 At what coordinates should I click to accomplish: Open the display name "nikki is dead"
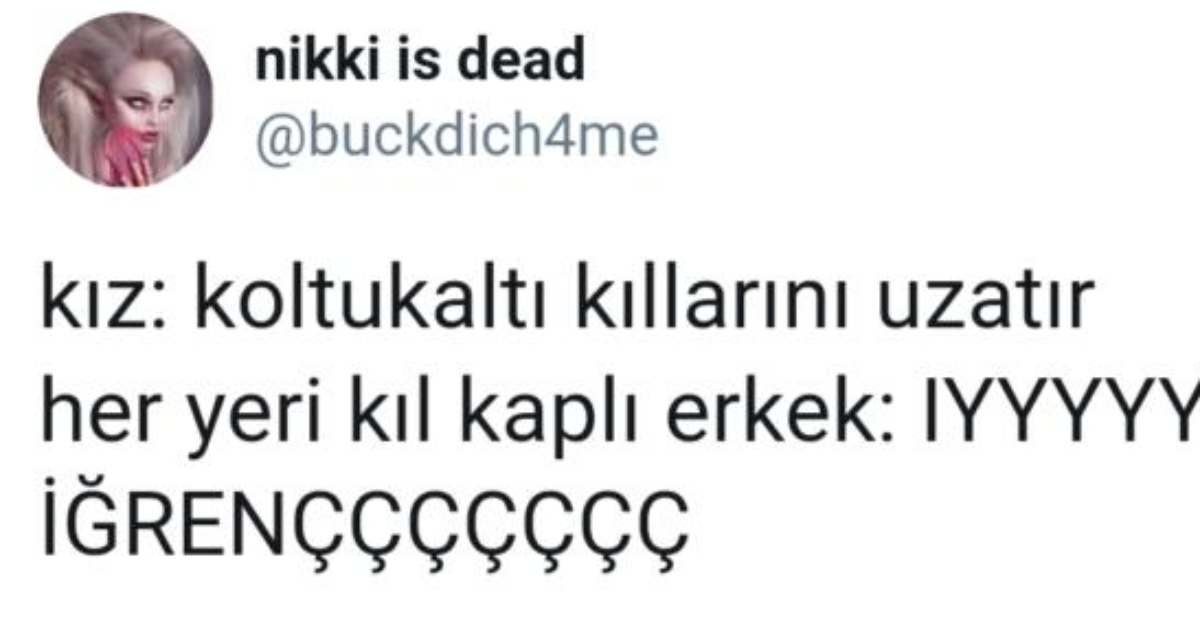click(x=420, y=63)
